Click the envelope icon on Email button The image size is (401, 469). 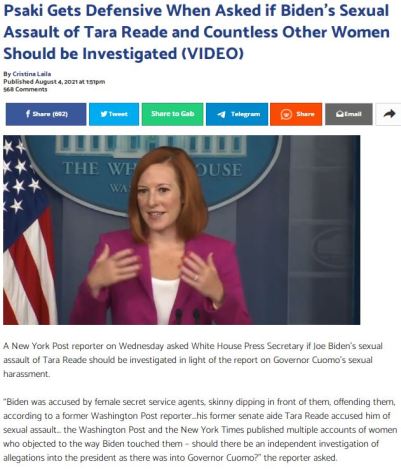340,114
